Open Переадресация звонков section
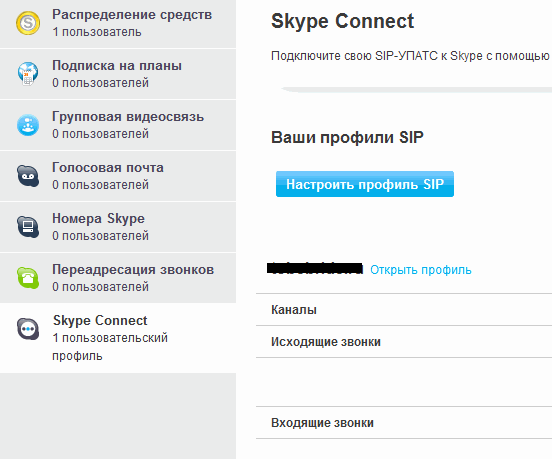 [118, 278]
